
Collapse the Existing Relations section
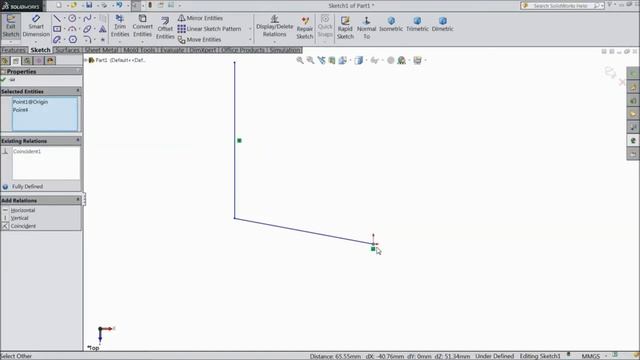click(x=78, y=140)
